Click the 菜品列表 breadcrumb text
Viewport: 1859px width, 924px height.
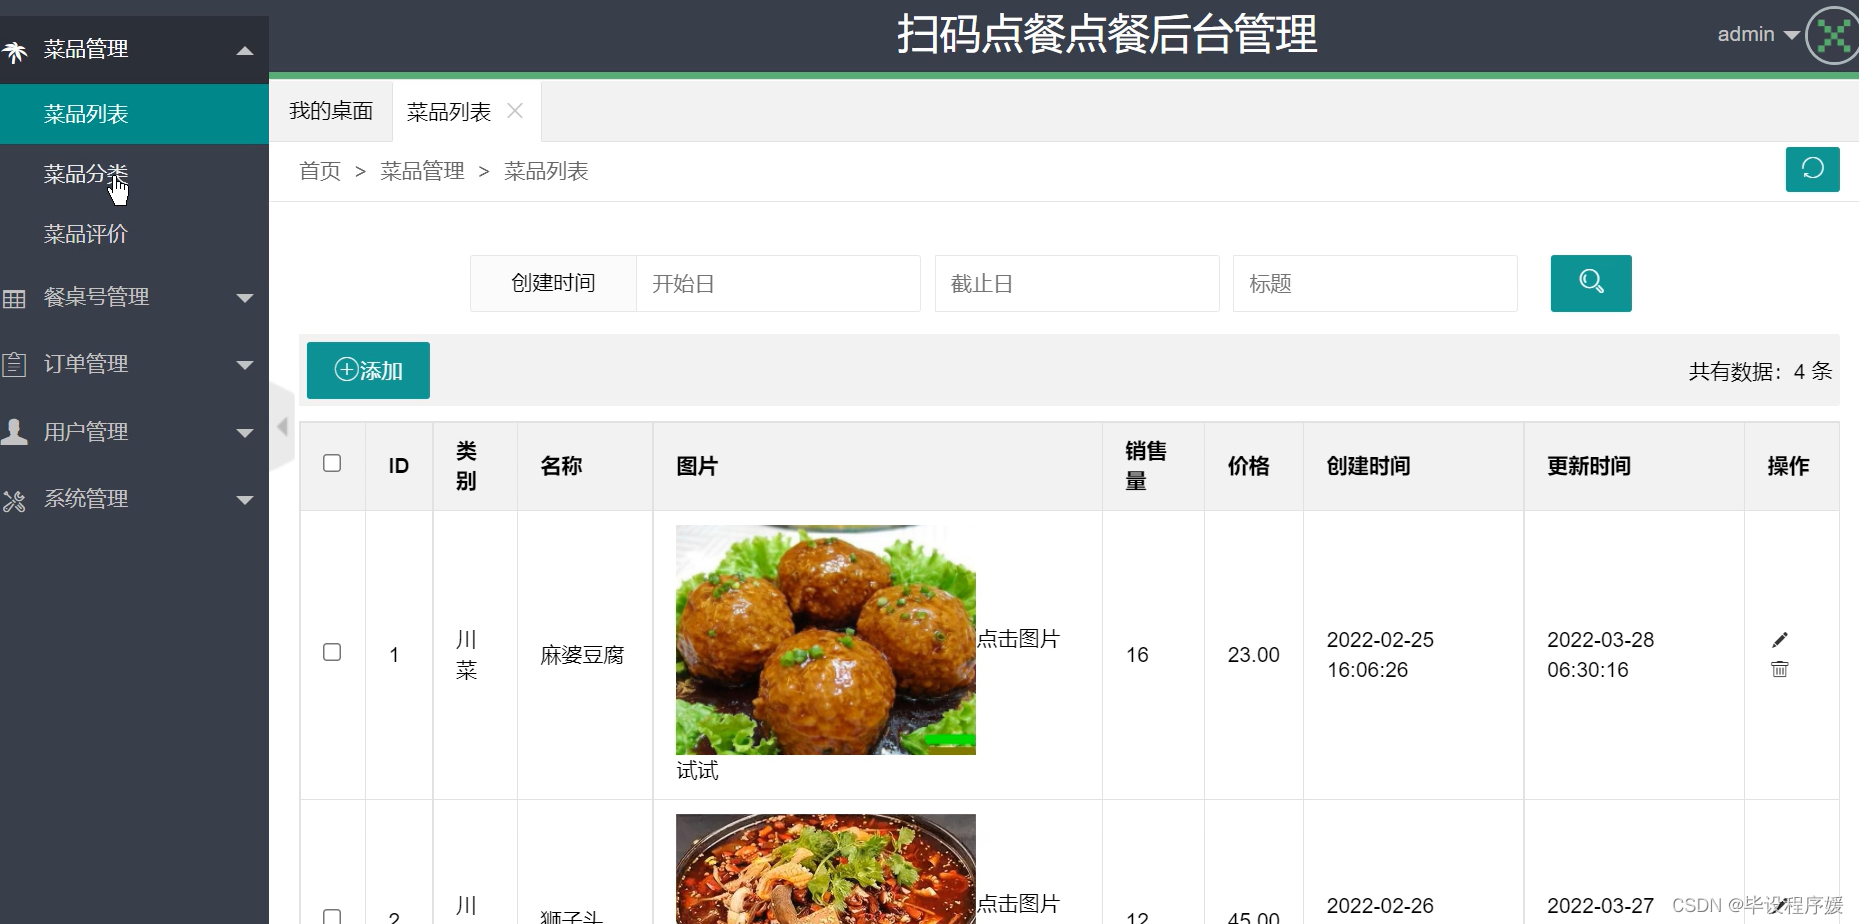click(x=546, y=171)
